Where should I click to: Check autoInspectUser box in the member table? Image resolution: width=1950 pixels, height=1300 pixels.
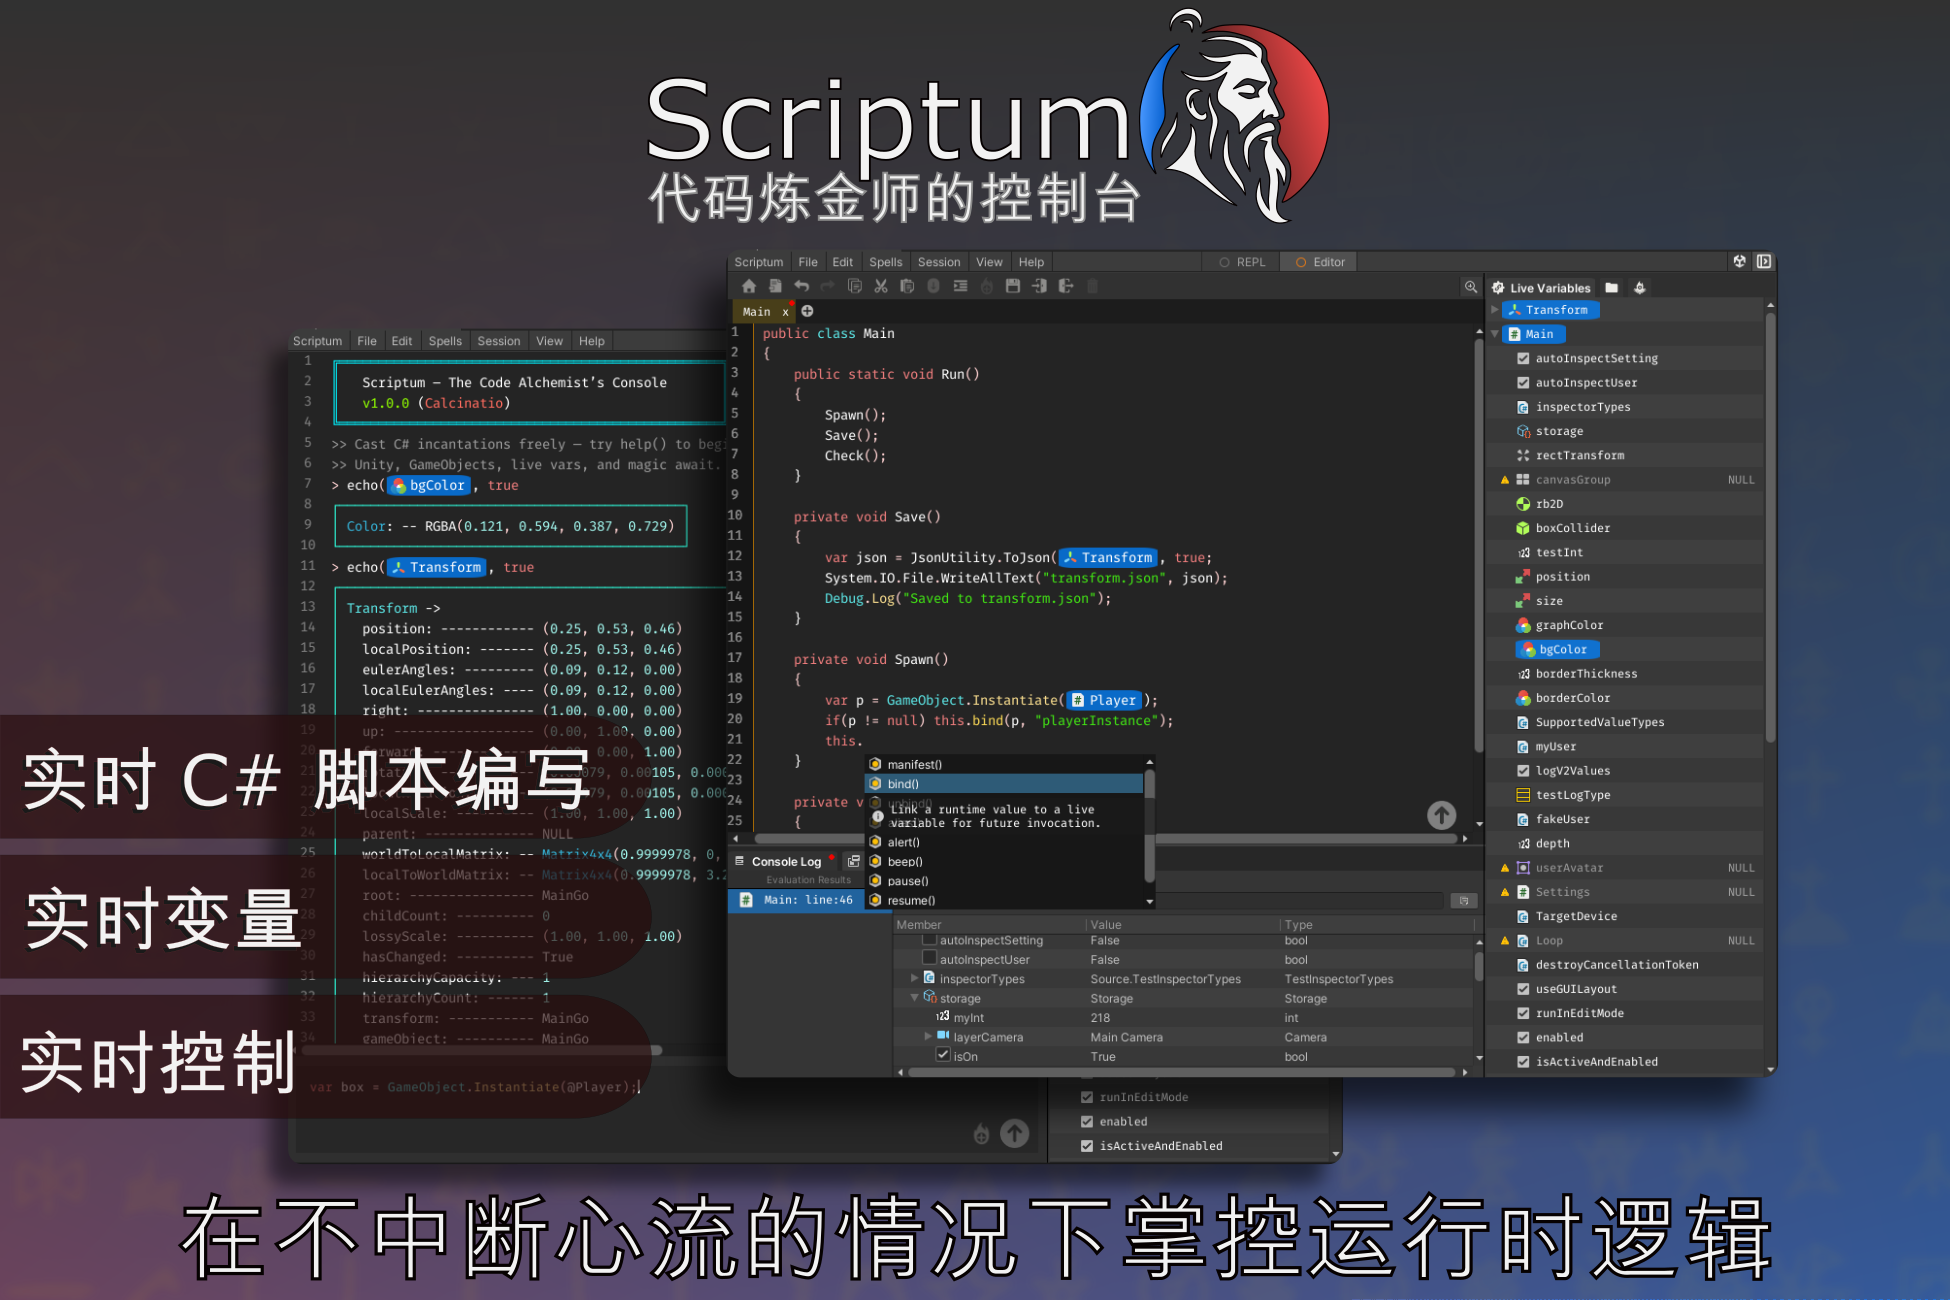(929, 958)
